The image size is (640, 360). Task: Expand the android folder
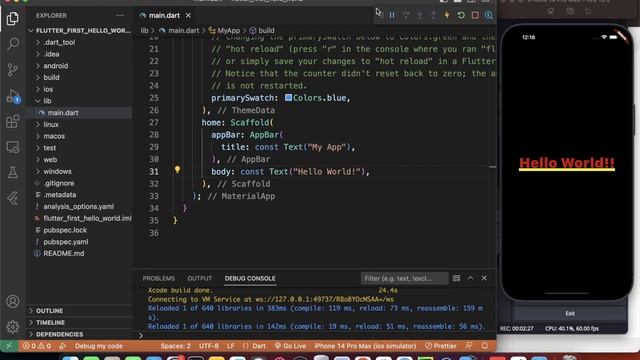[56, 66]
